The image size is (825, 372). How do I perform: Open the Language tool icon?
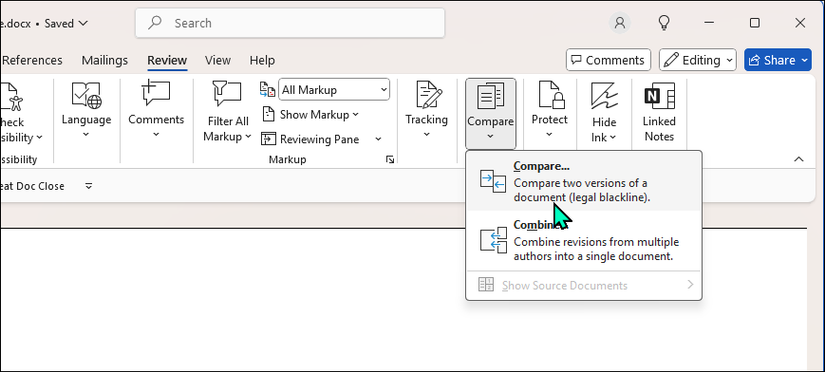click(86, 95)
